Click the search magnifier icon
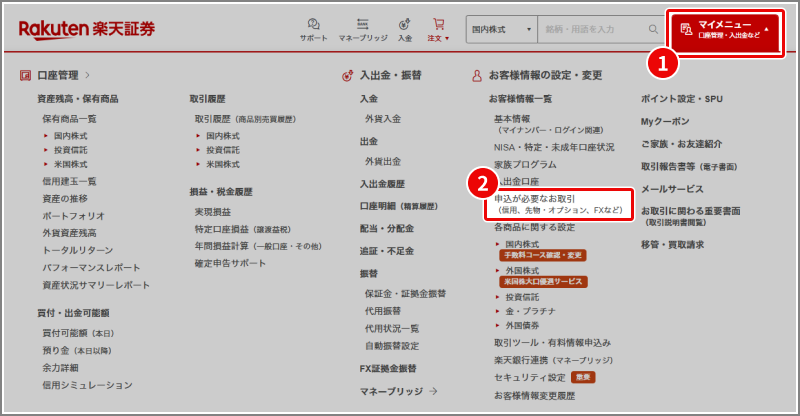 (653, 29)
